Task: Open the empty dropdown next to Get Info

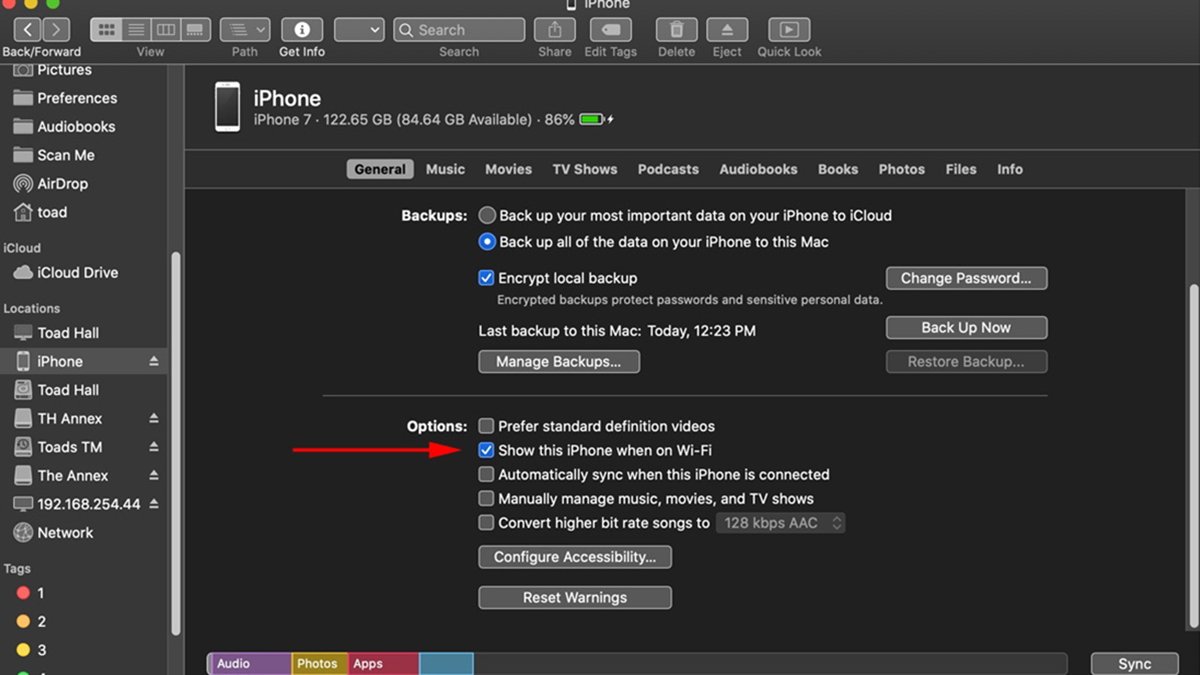Action: click(x=359, y=29)
